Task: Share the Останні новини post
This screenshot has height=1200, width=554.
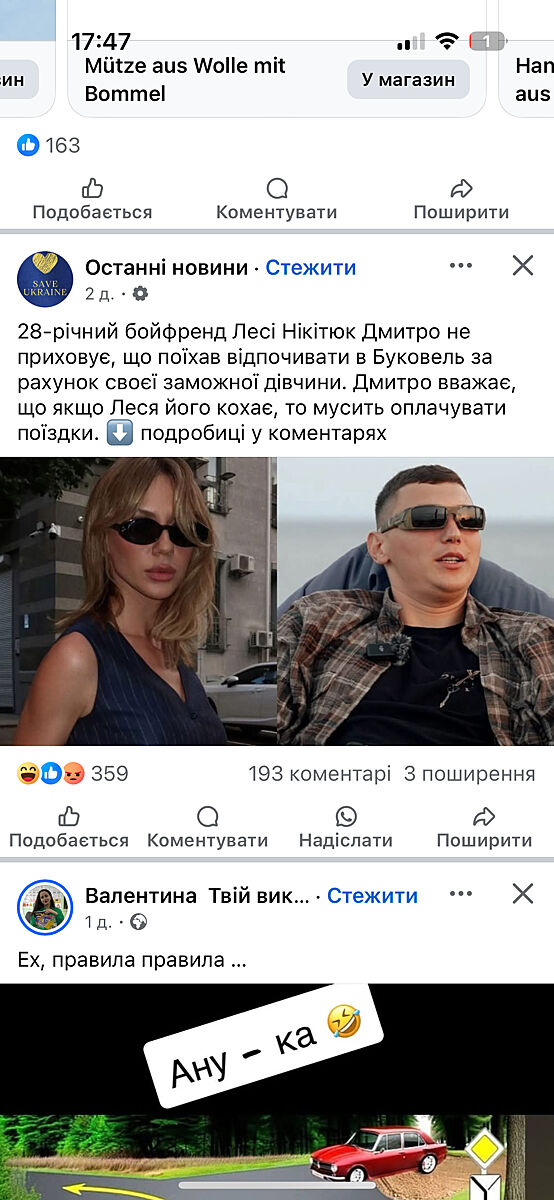Action: coord(484,828)
